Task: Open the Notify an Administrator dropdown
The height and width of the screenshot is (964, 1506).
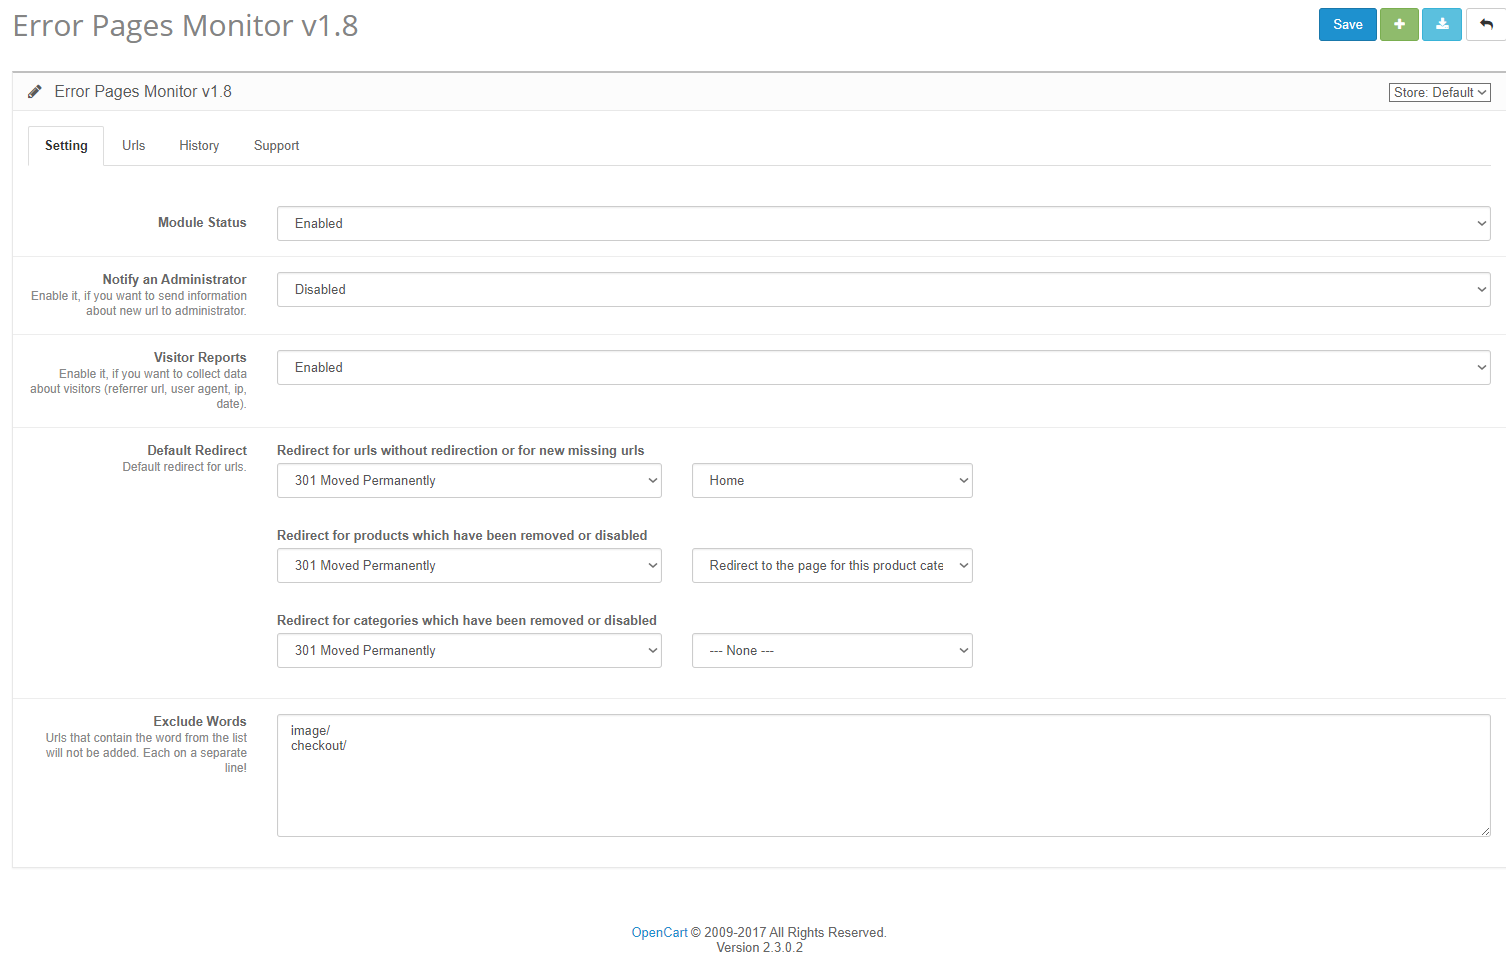Action: (883, 290)
